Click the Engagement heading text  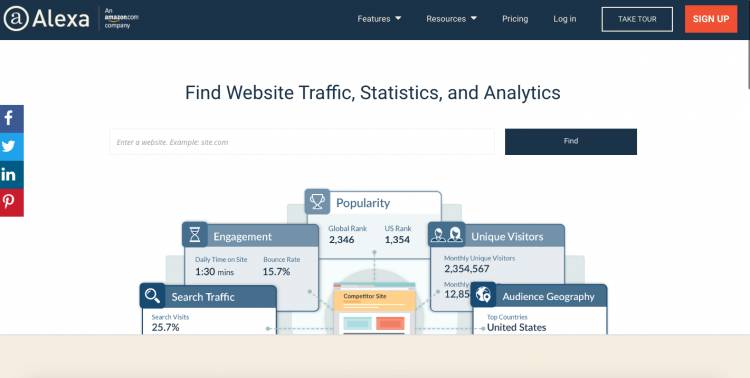[x=243, y=236]
